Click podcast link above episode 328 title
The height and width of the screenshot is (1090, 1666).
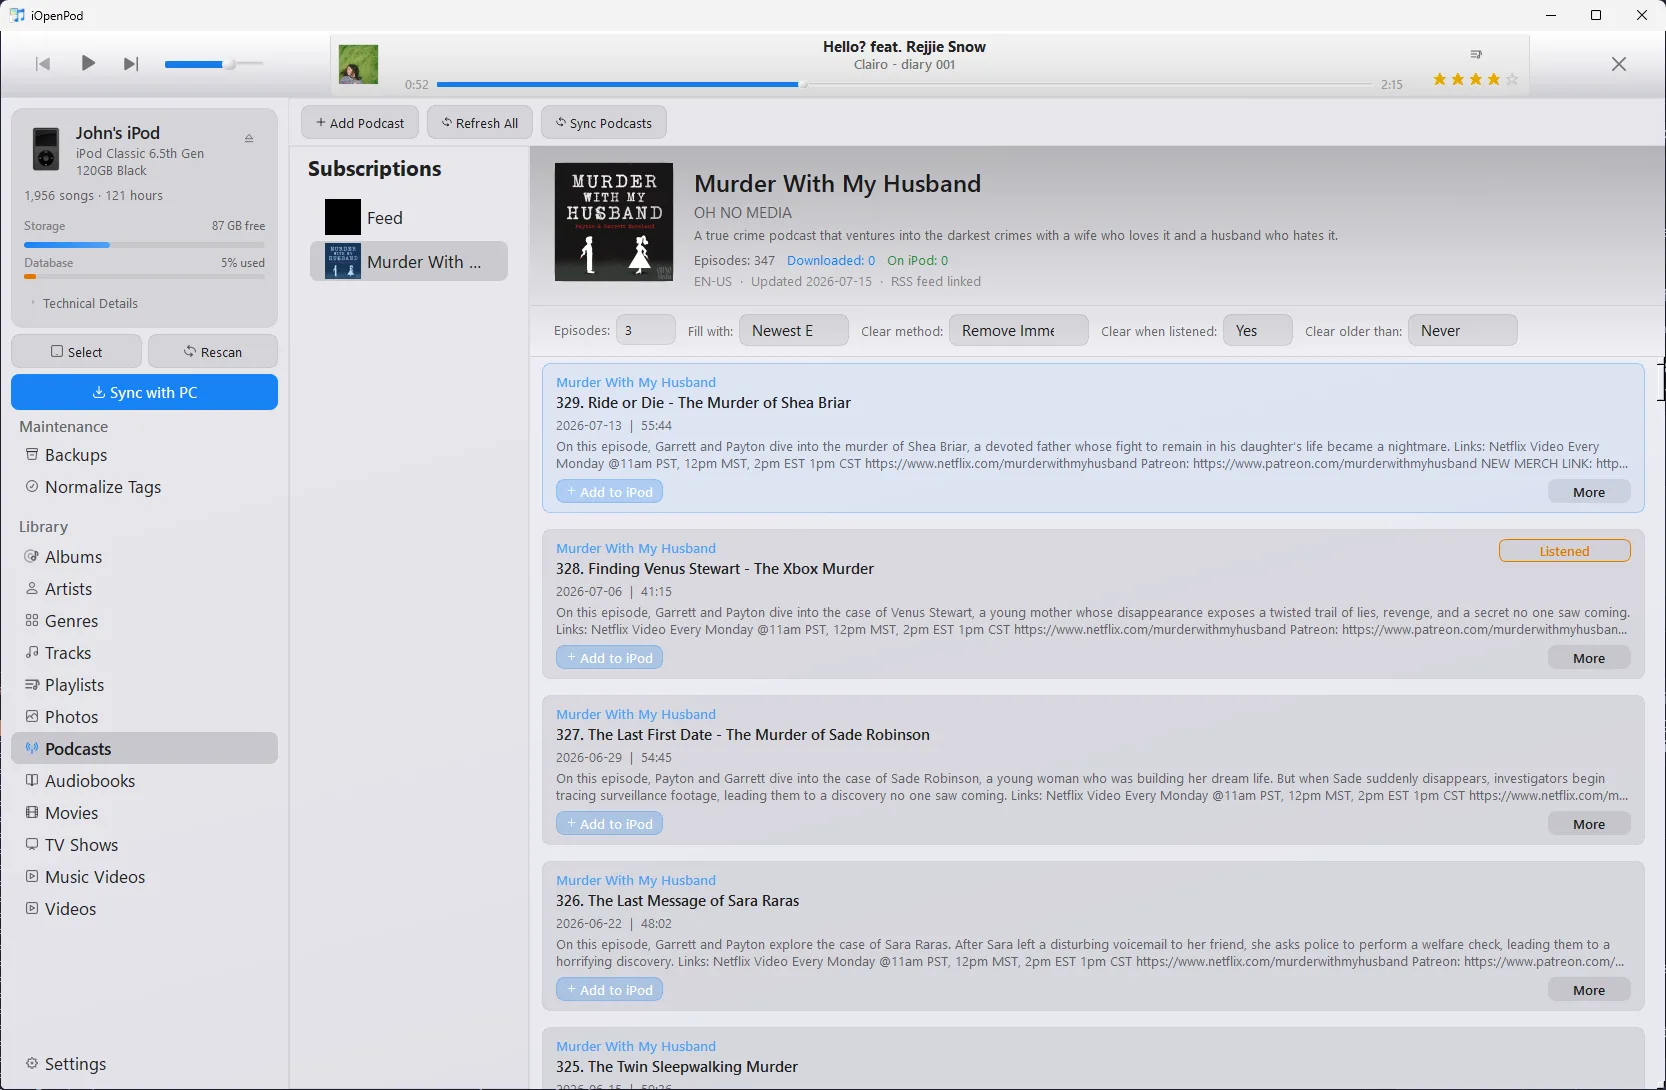click(x=636, y=548)
